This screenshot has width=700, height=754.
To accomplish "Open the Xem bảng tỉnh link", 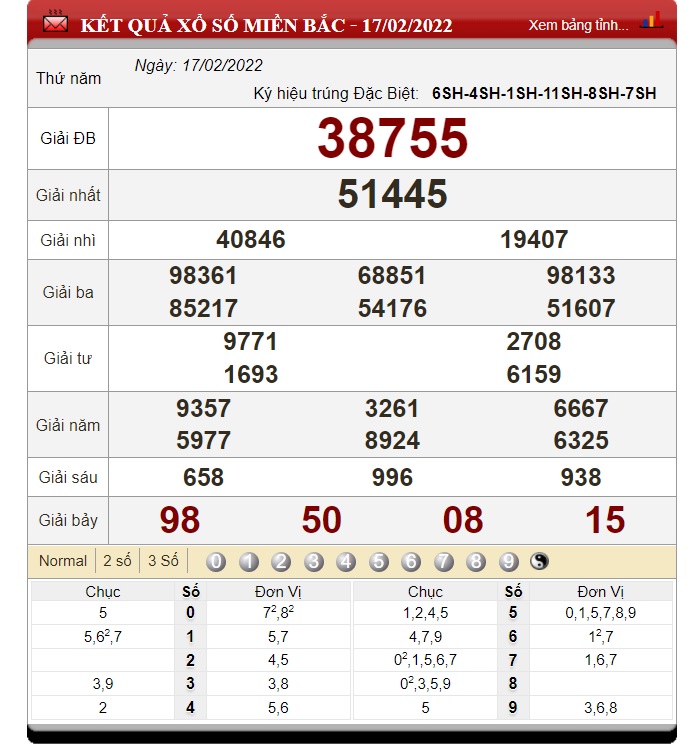I will point(578,25).
